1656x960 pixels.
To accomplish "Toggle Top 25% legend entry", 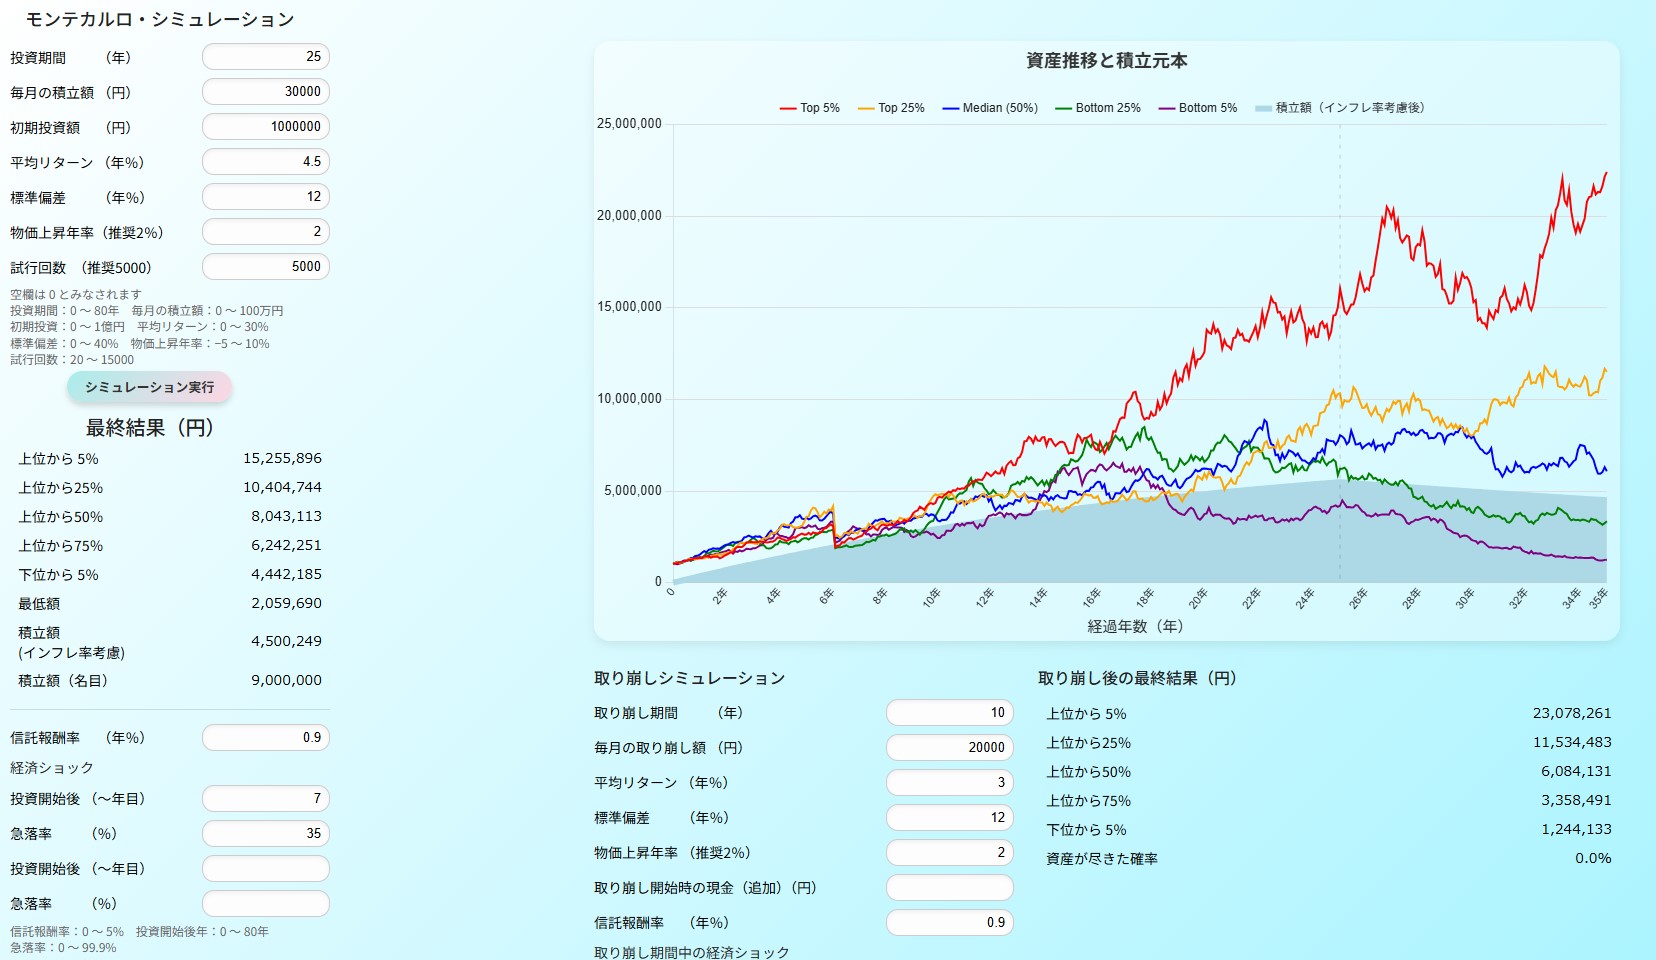I will click(891, 108).
